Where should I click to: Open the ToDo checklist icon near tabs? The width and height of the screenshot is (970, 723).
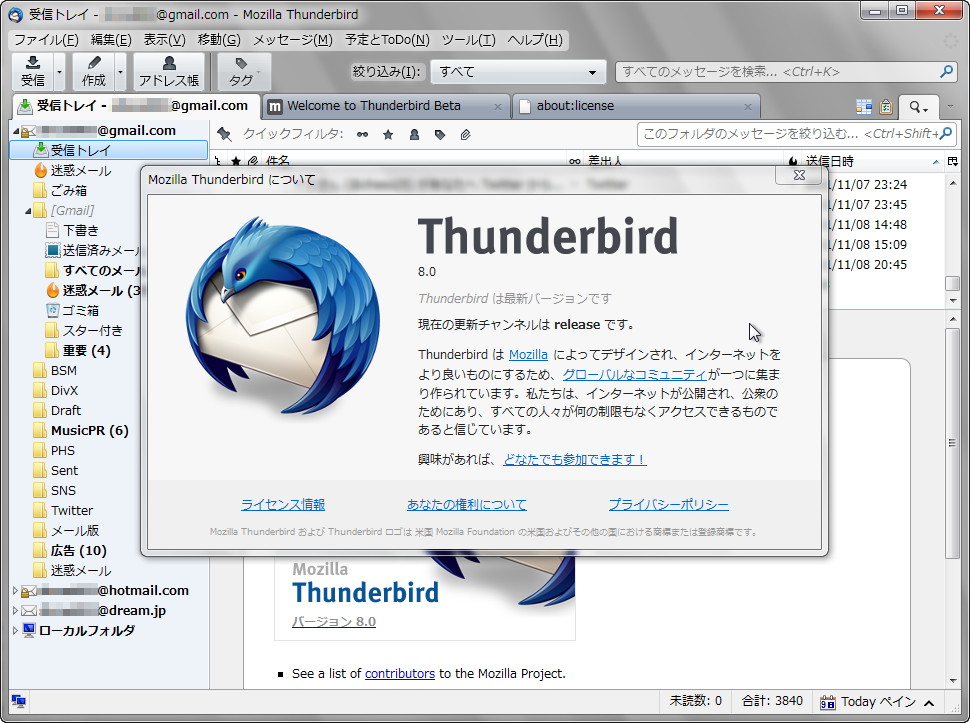point(886,105)
